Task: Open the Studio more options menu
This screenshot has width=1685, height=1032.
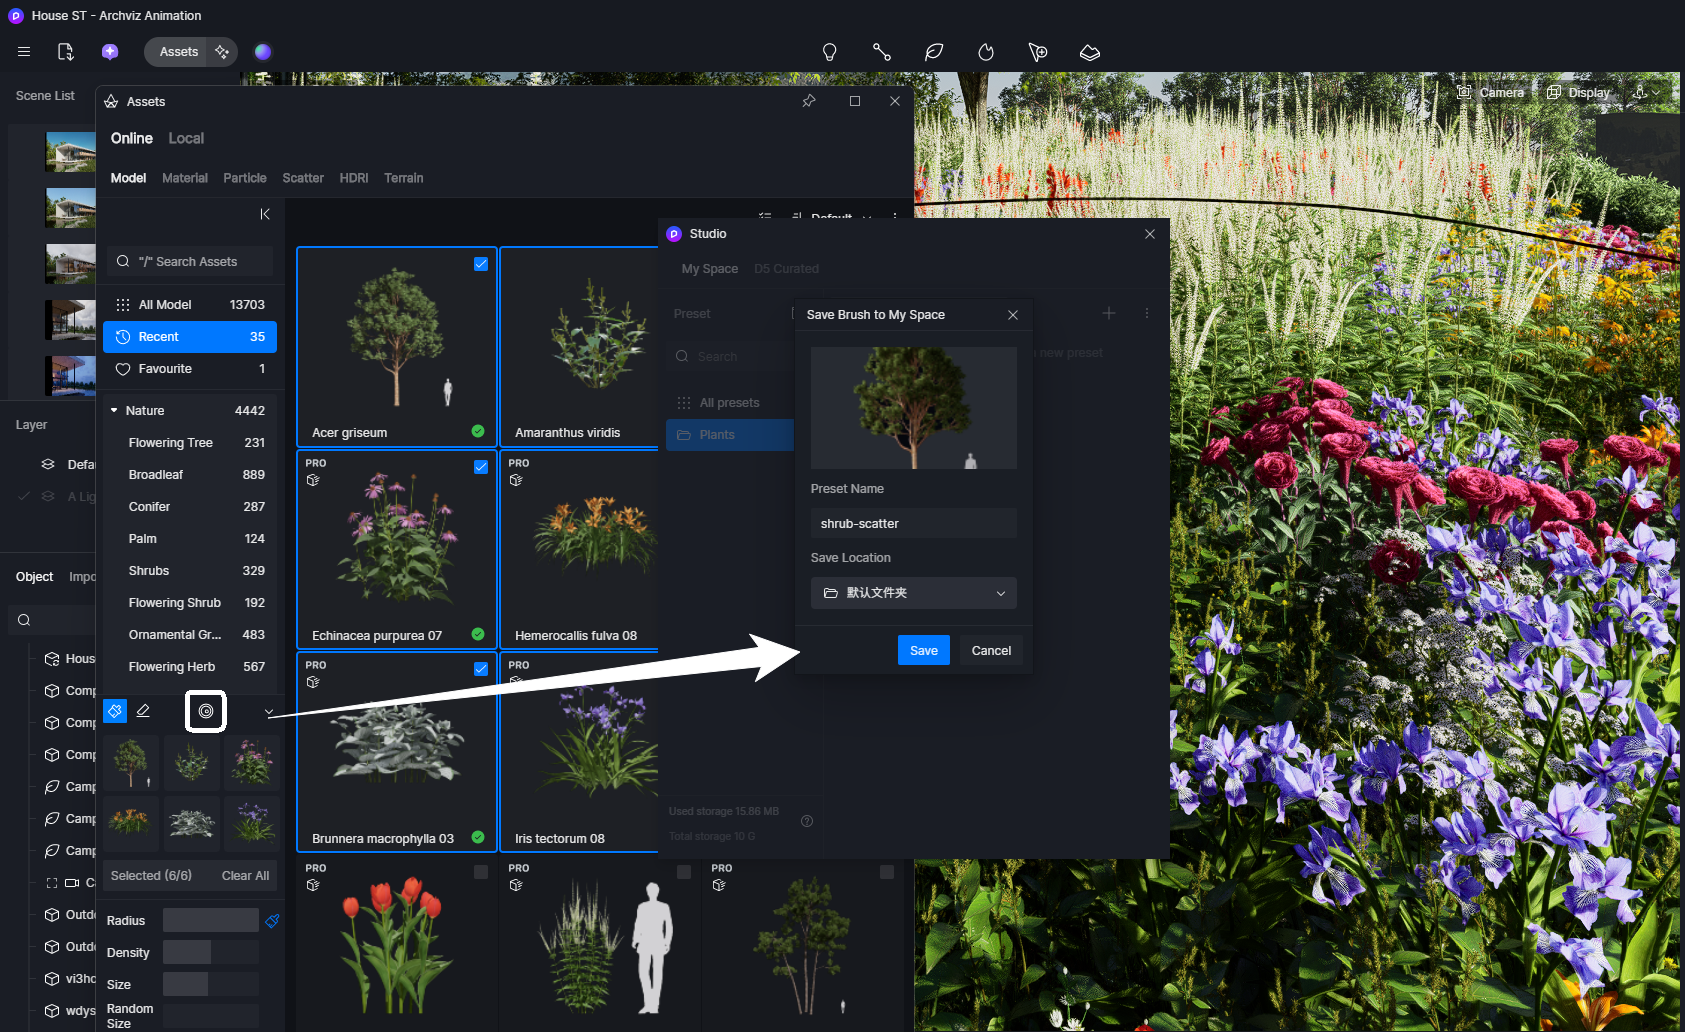Action: point(1147,313)
